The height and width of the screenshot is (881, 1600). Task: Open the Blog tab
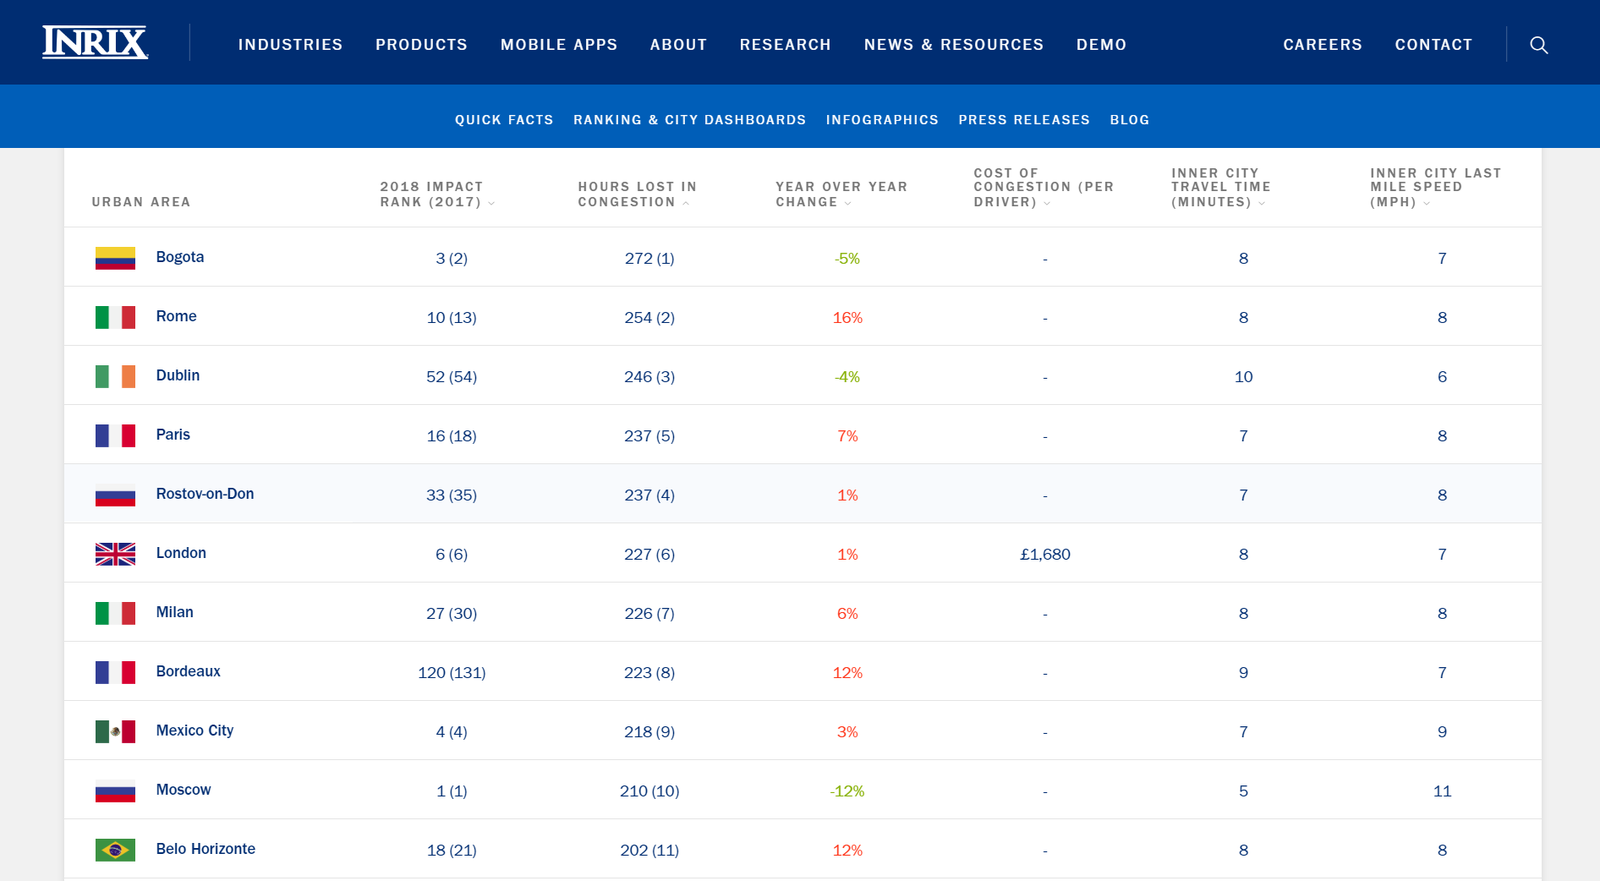tap(1129, 120)
